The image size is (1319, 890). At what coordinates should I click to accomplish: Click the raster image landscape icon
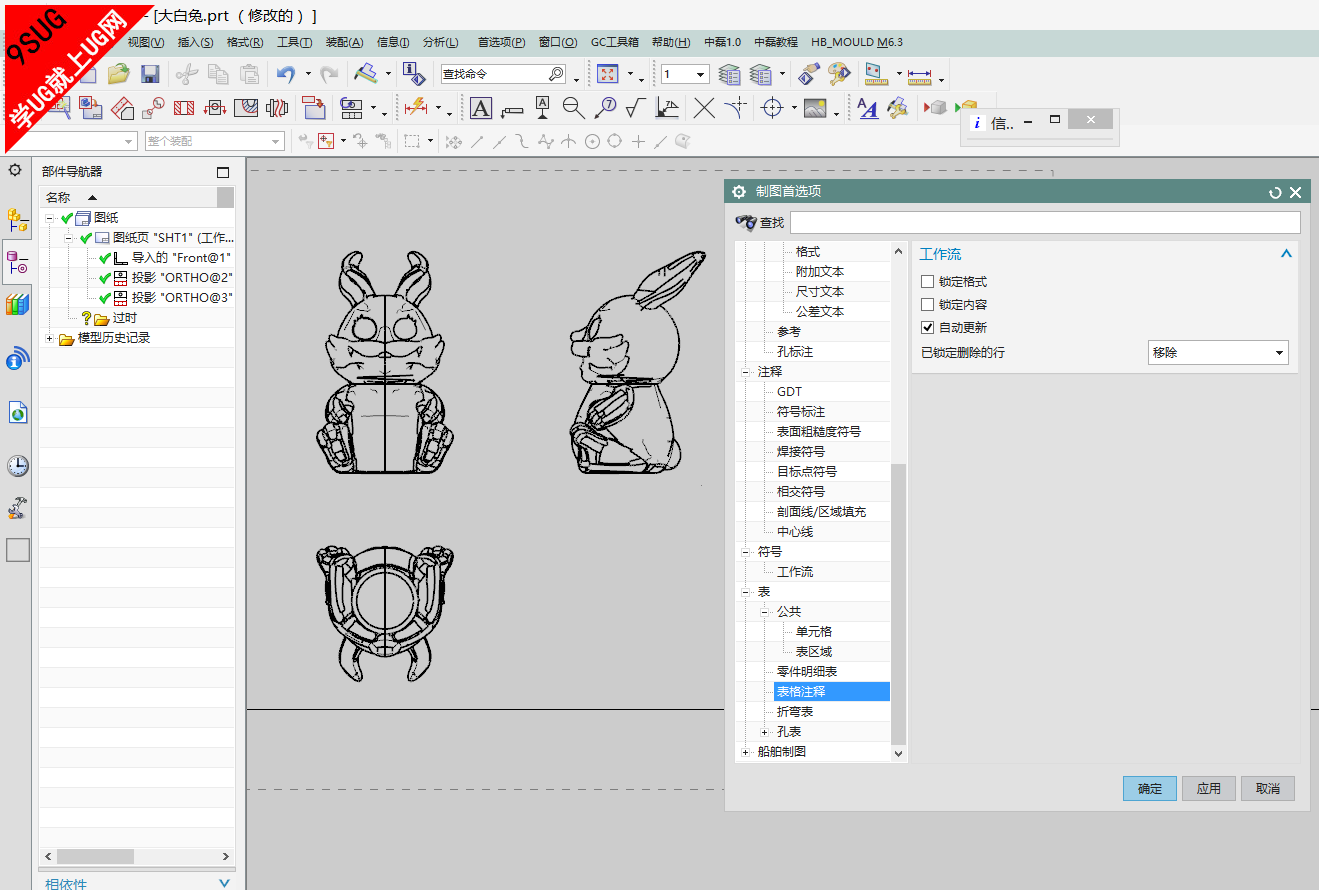click(x=815, y=108)
